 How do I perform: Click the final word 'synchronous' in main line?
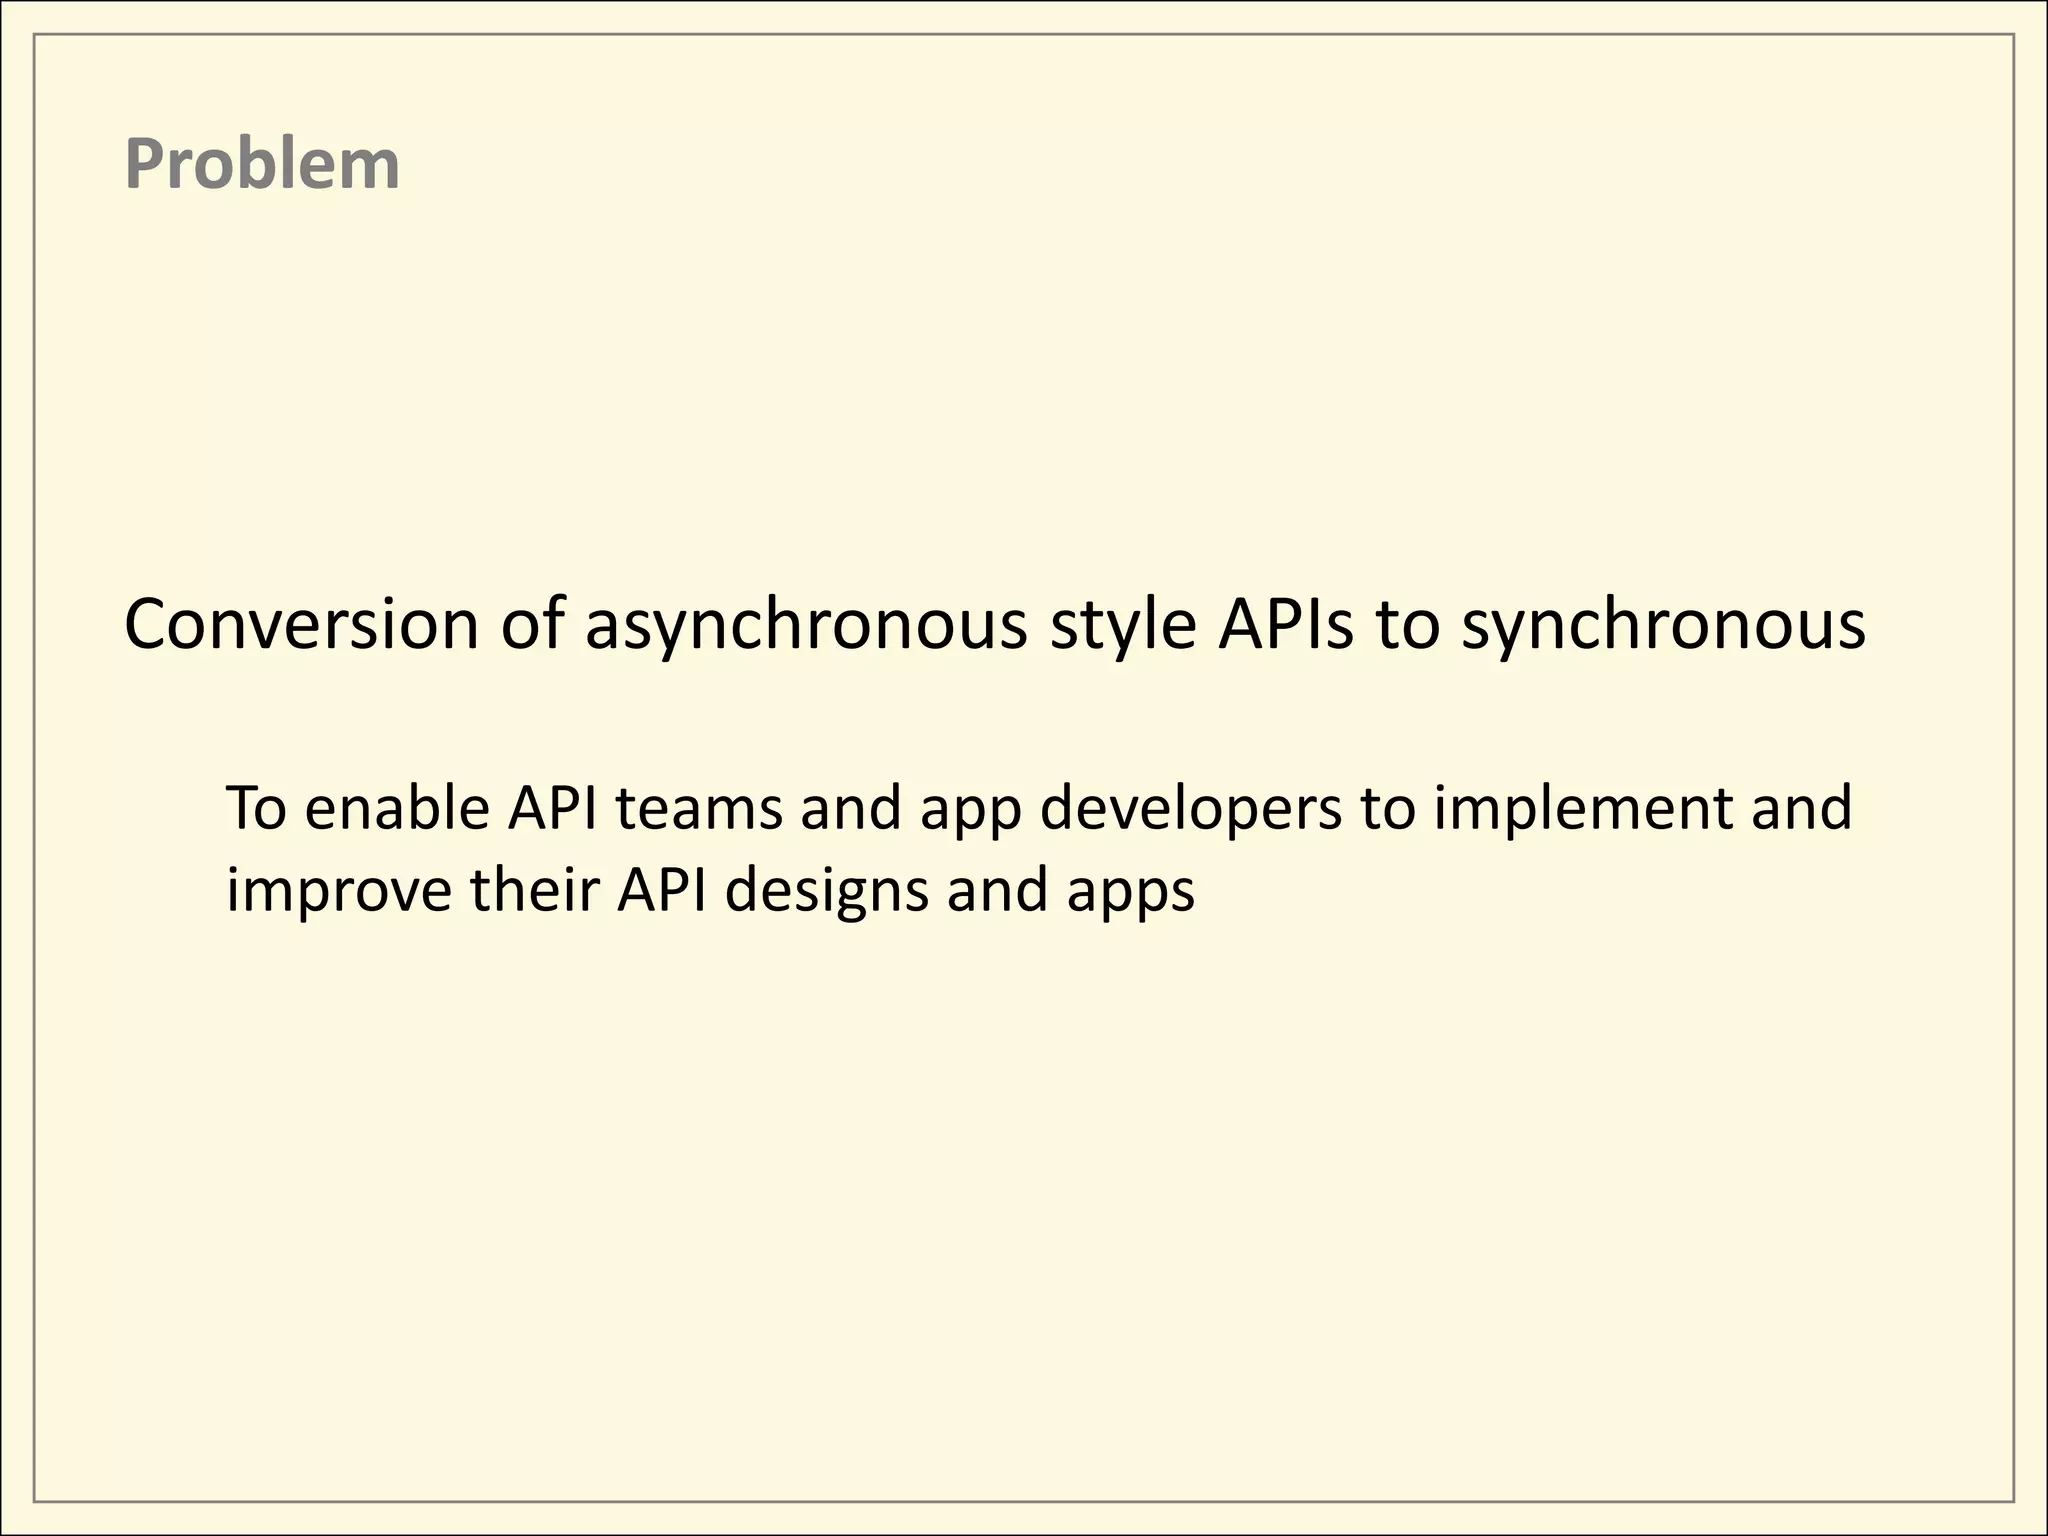(x=1663, y=625)
